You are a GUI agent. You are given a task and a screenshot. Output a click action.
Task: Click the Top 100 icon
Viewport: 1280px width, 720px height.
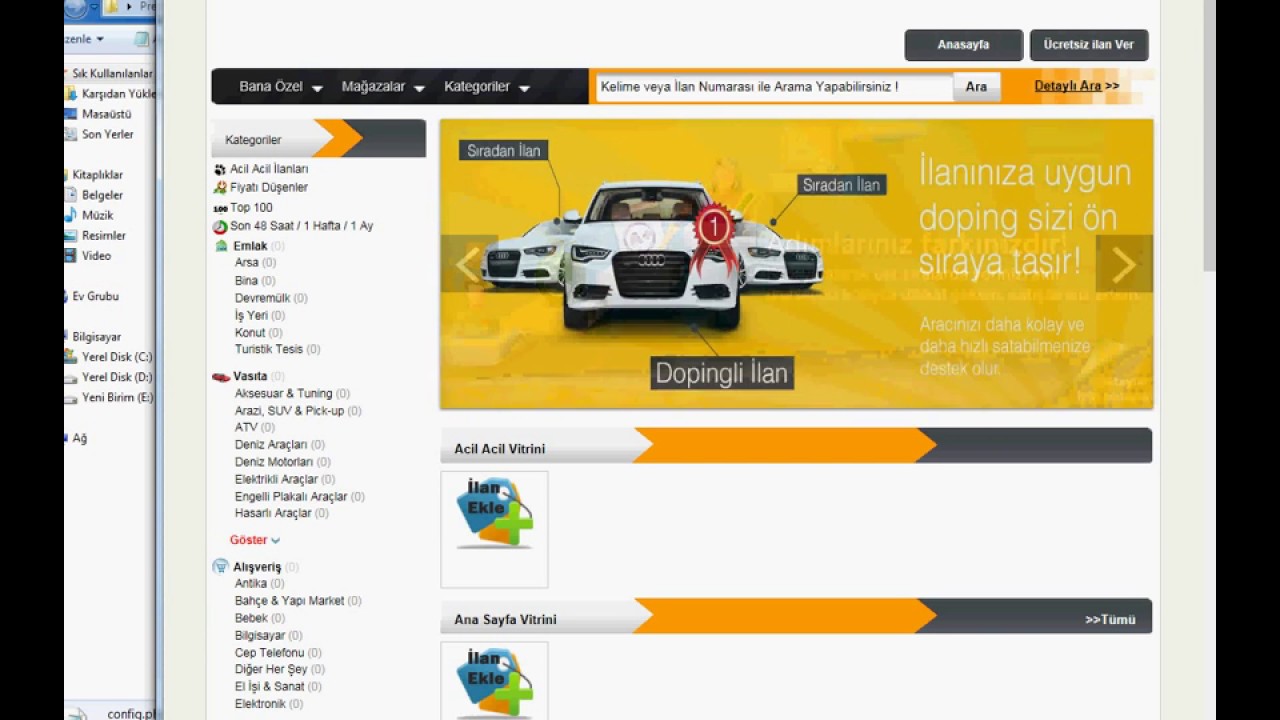pyautogui.click(x=220, y=208)
